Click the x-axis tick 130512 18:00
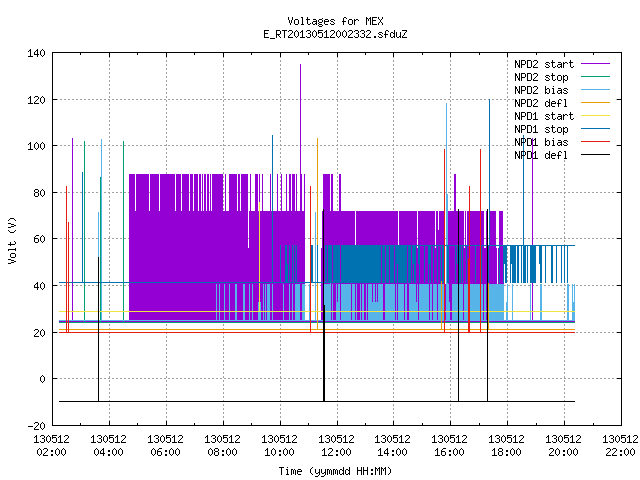The image size is (640, 480). (x=507, y=446)
